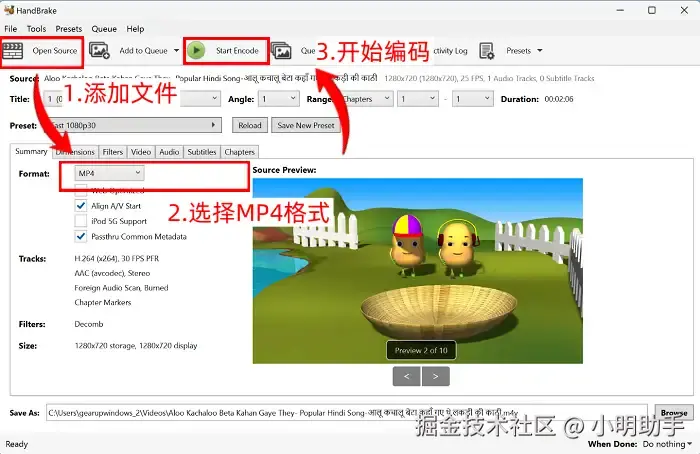Image resolution: width=700 pixels, height=454 pixels.
Task: Click the Presets document gear icon
Action: pyautogui.click(x=487, y=51)
